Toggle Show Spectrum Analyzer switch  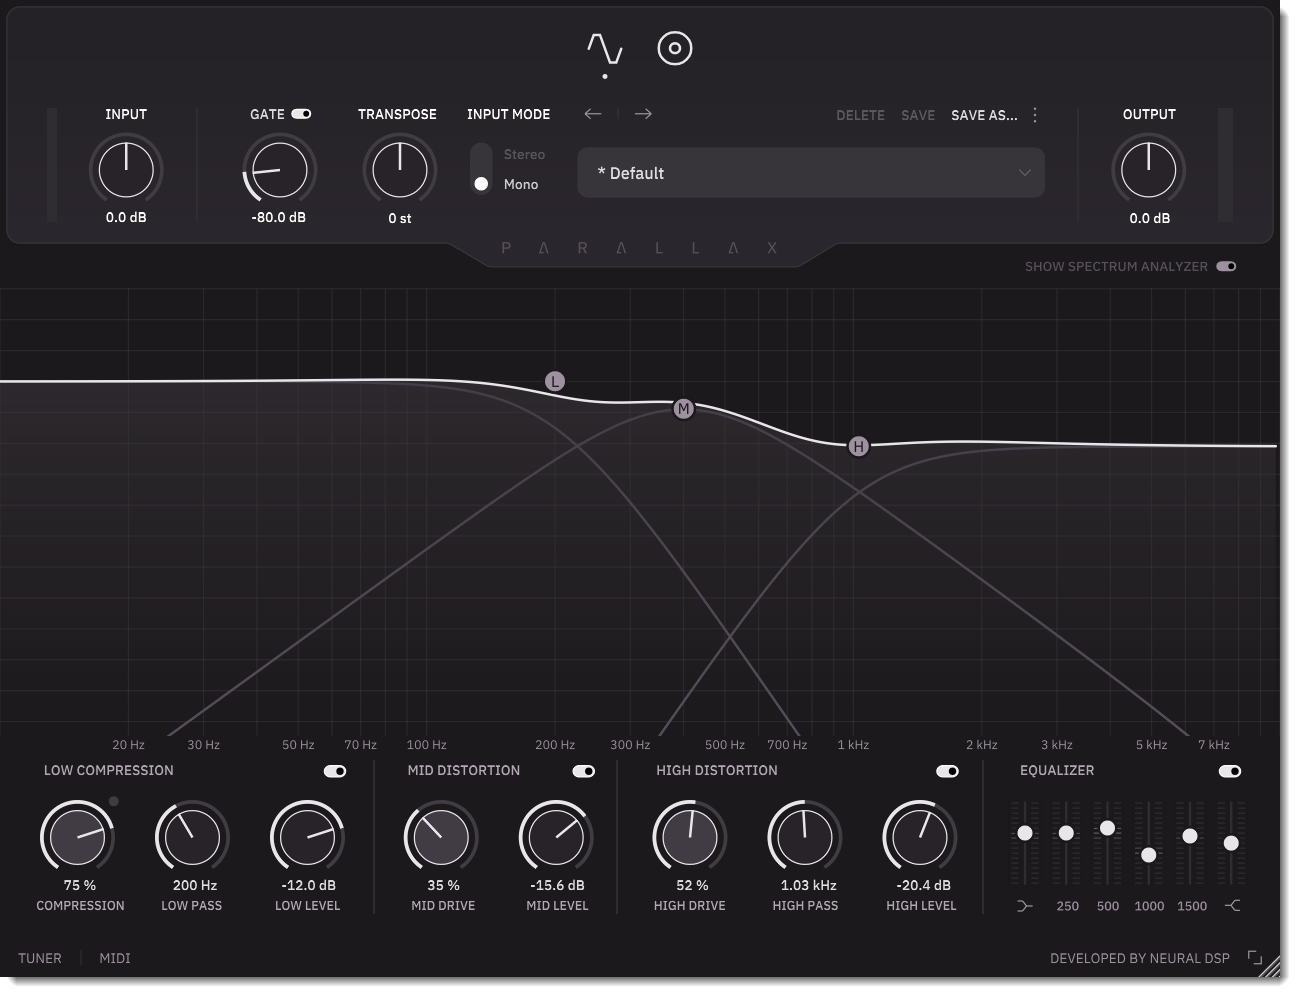1226,267
